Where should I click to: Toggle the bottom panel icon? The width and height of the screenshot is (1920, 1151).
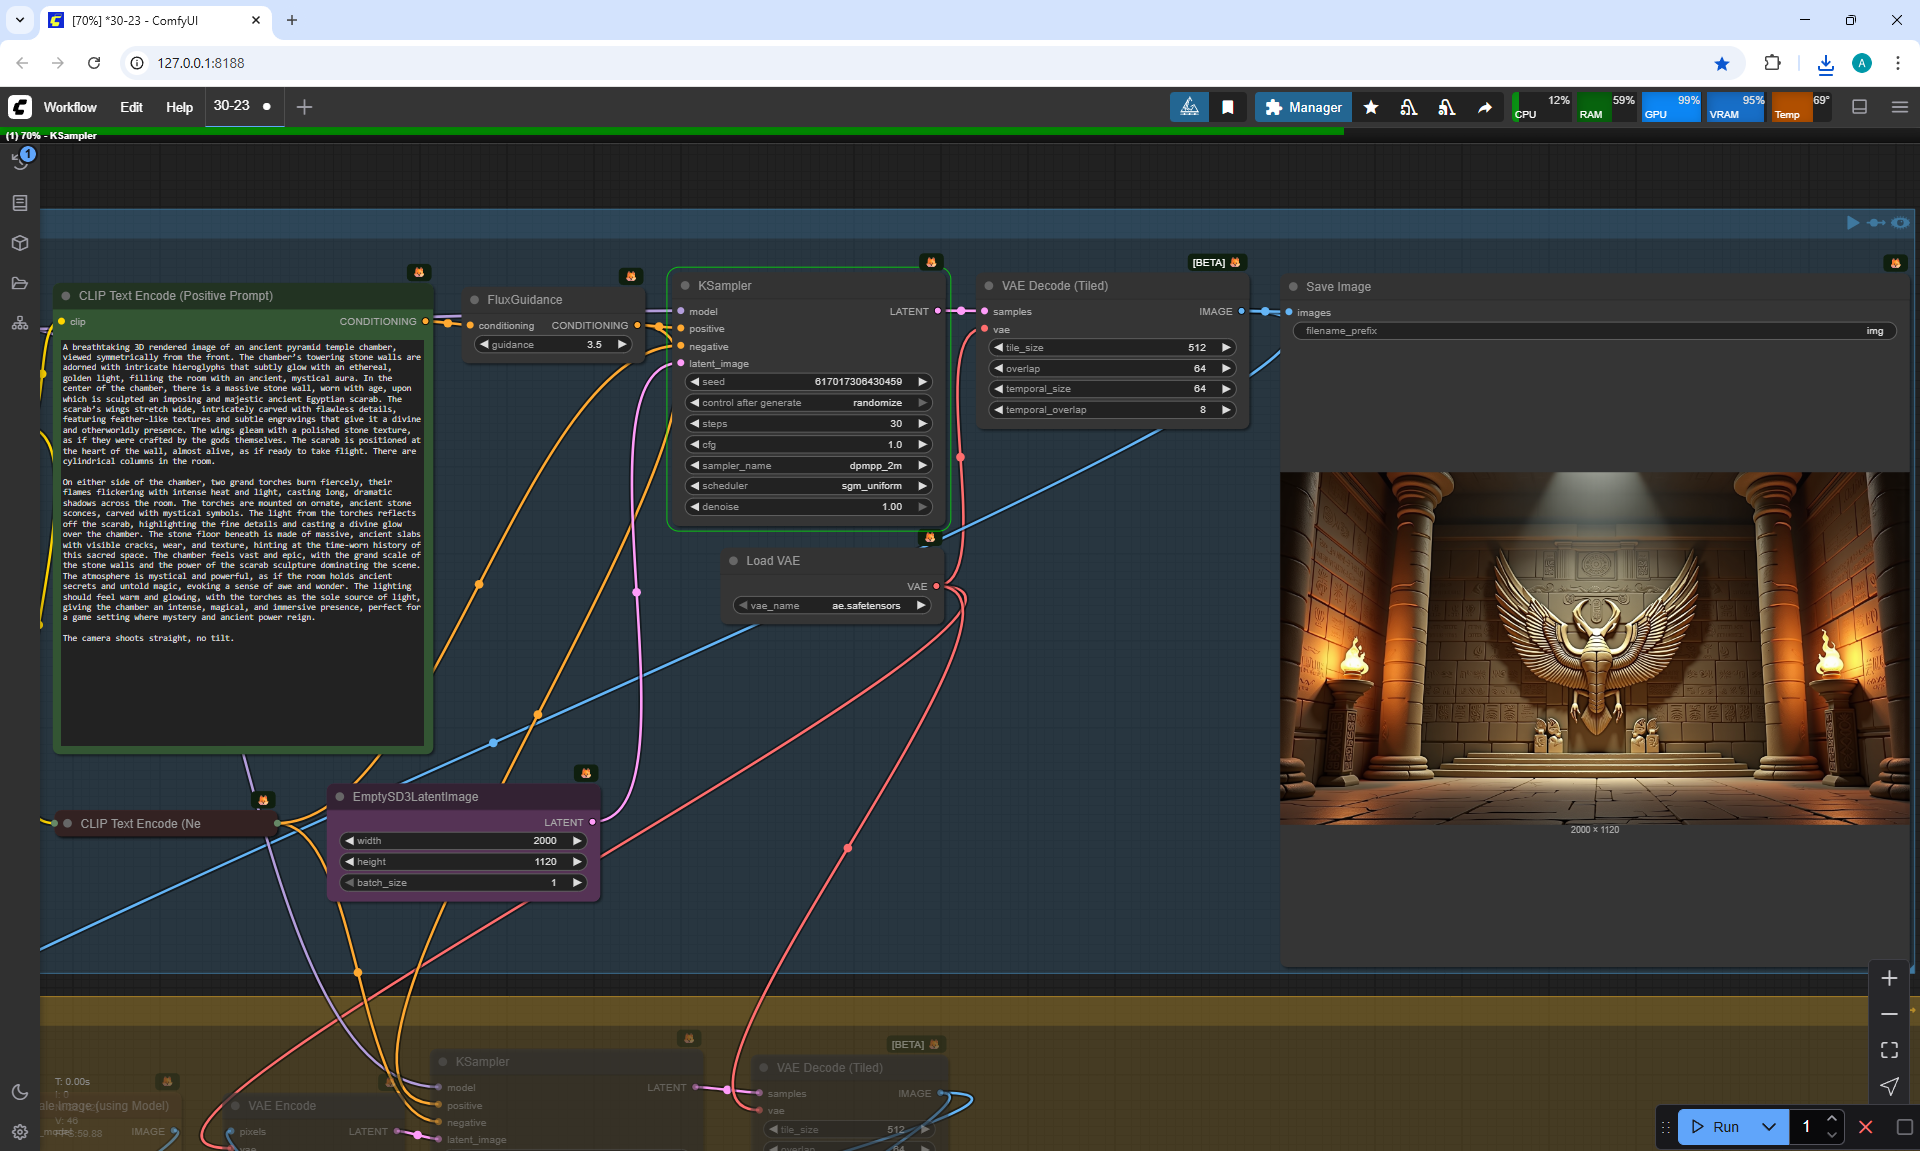(1860, 107)
